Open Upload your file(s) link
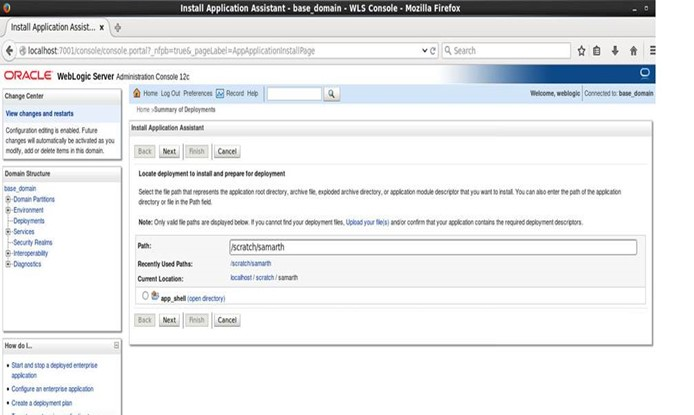 coord(367,223)
